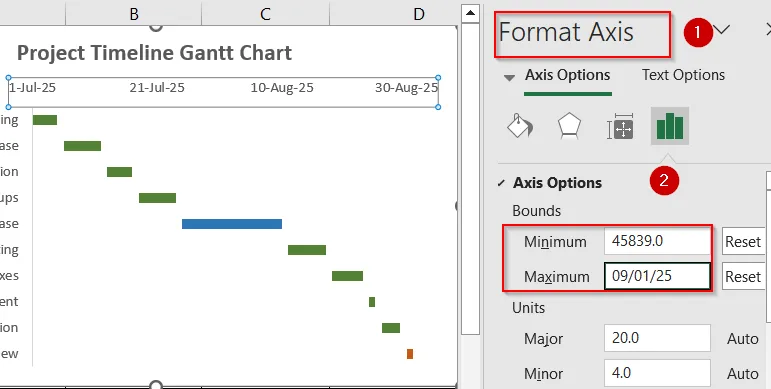Click the Format Axis pane title
771x389 pixels.
[x=566, y=32]
